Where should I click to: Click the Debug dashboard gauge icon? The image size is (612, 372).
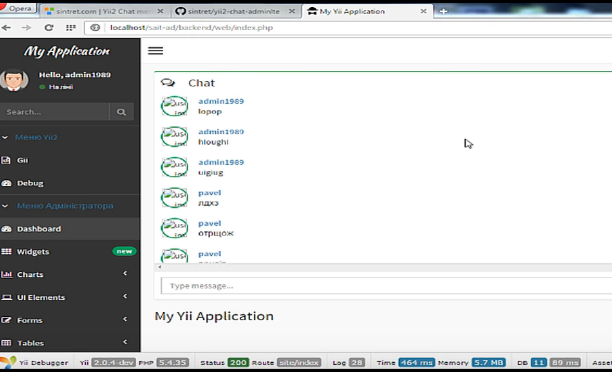click(6, 183)
